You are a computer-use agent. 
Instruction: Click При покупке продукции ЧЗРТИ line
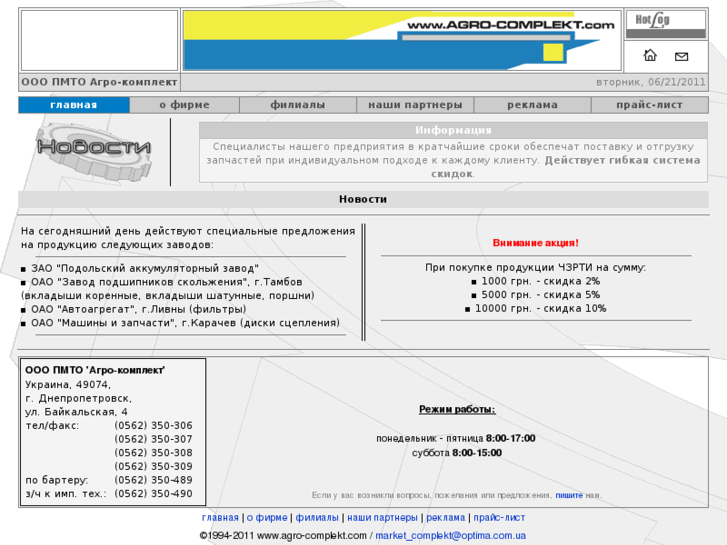pyautogui.click(x=536, y=268)
